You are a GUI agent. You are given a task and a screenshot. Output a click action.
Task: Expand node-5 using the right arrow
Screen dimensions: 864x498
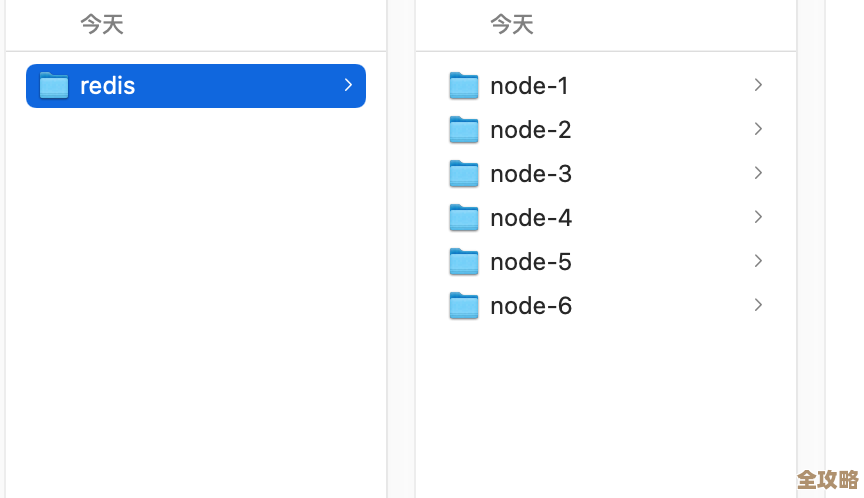[x=758, y=261]
